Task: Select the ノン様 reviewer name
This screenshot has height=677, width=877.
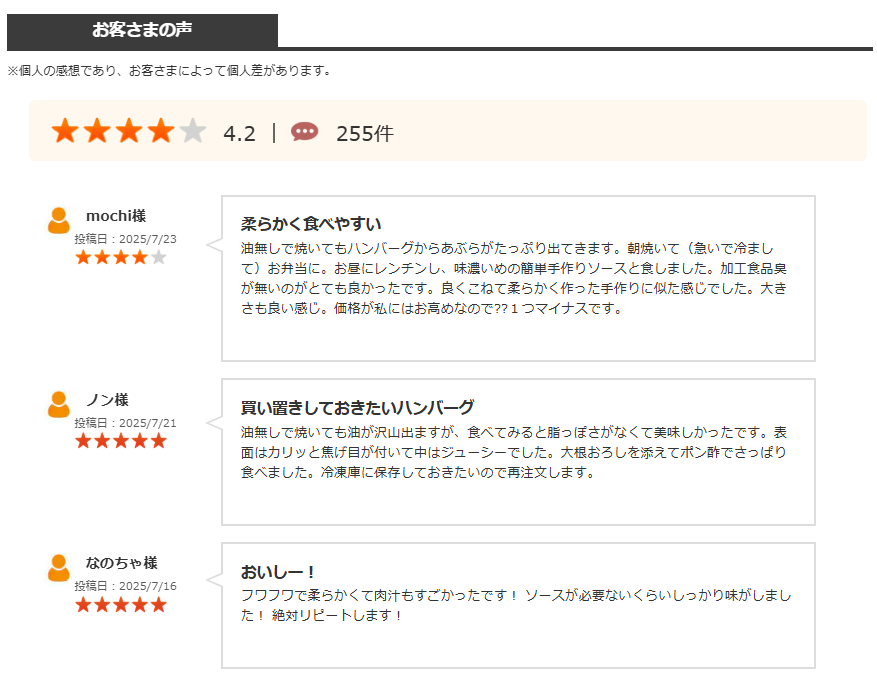Action: coord(107,400)
